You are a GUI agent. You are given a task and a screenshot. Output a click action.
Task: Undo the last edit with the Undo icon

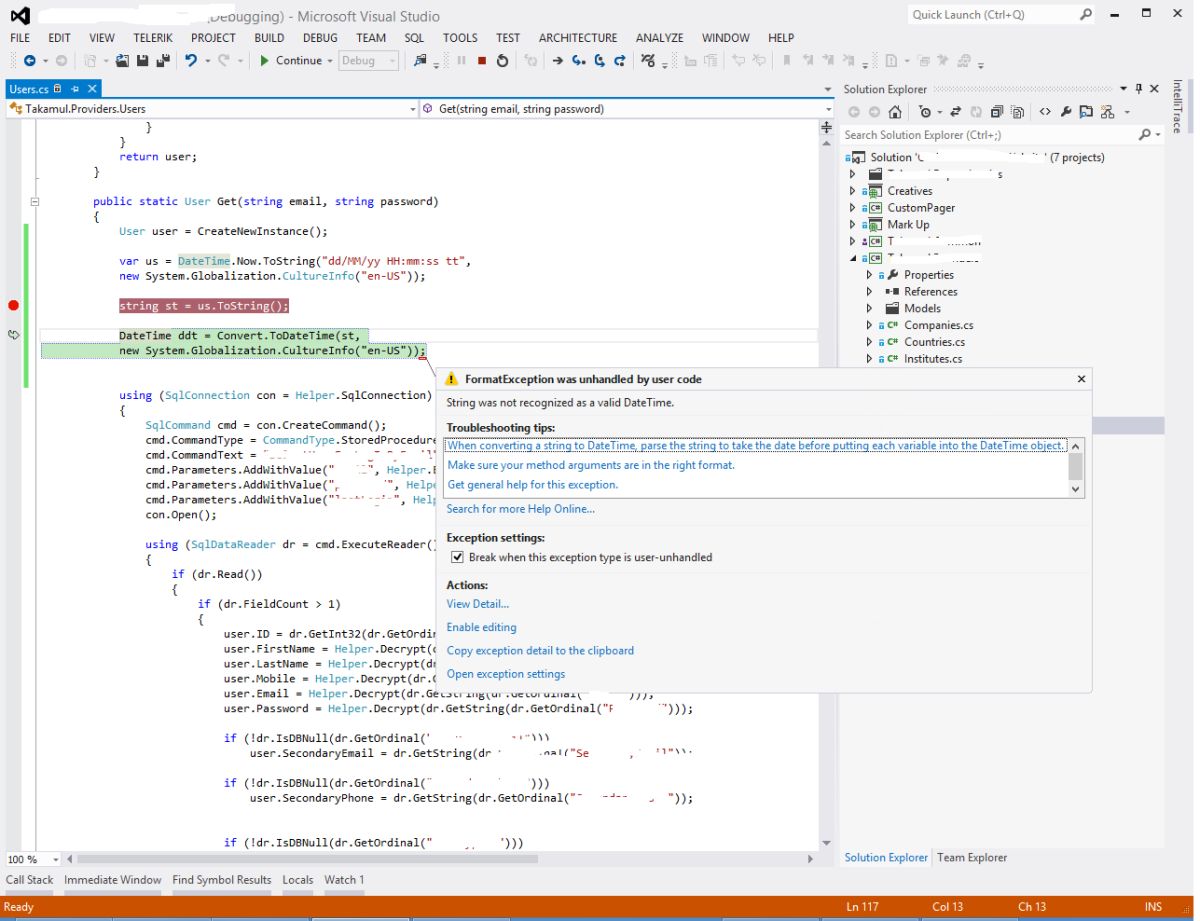click(191, 61)
